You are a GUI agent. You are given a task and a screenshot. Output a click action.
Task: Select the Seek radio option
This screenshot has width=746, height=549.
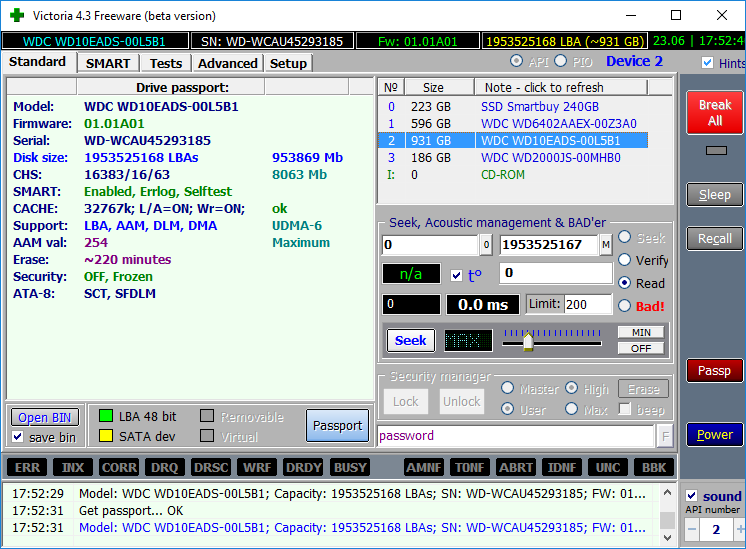tap(625, 237)
